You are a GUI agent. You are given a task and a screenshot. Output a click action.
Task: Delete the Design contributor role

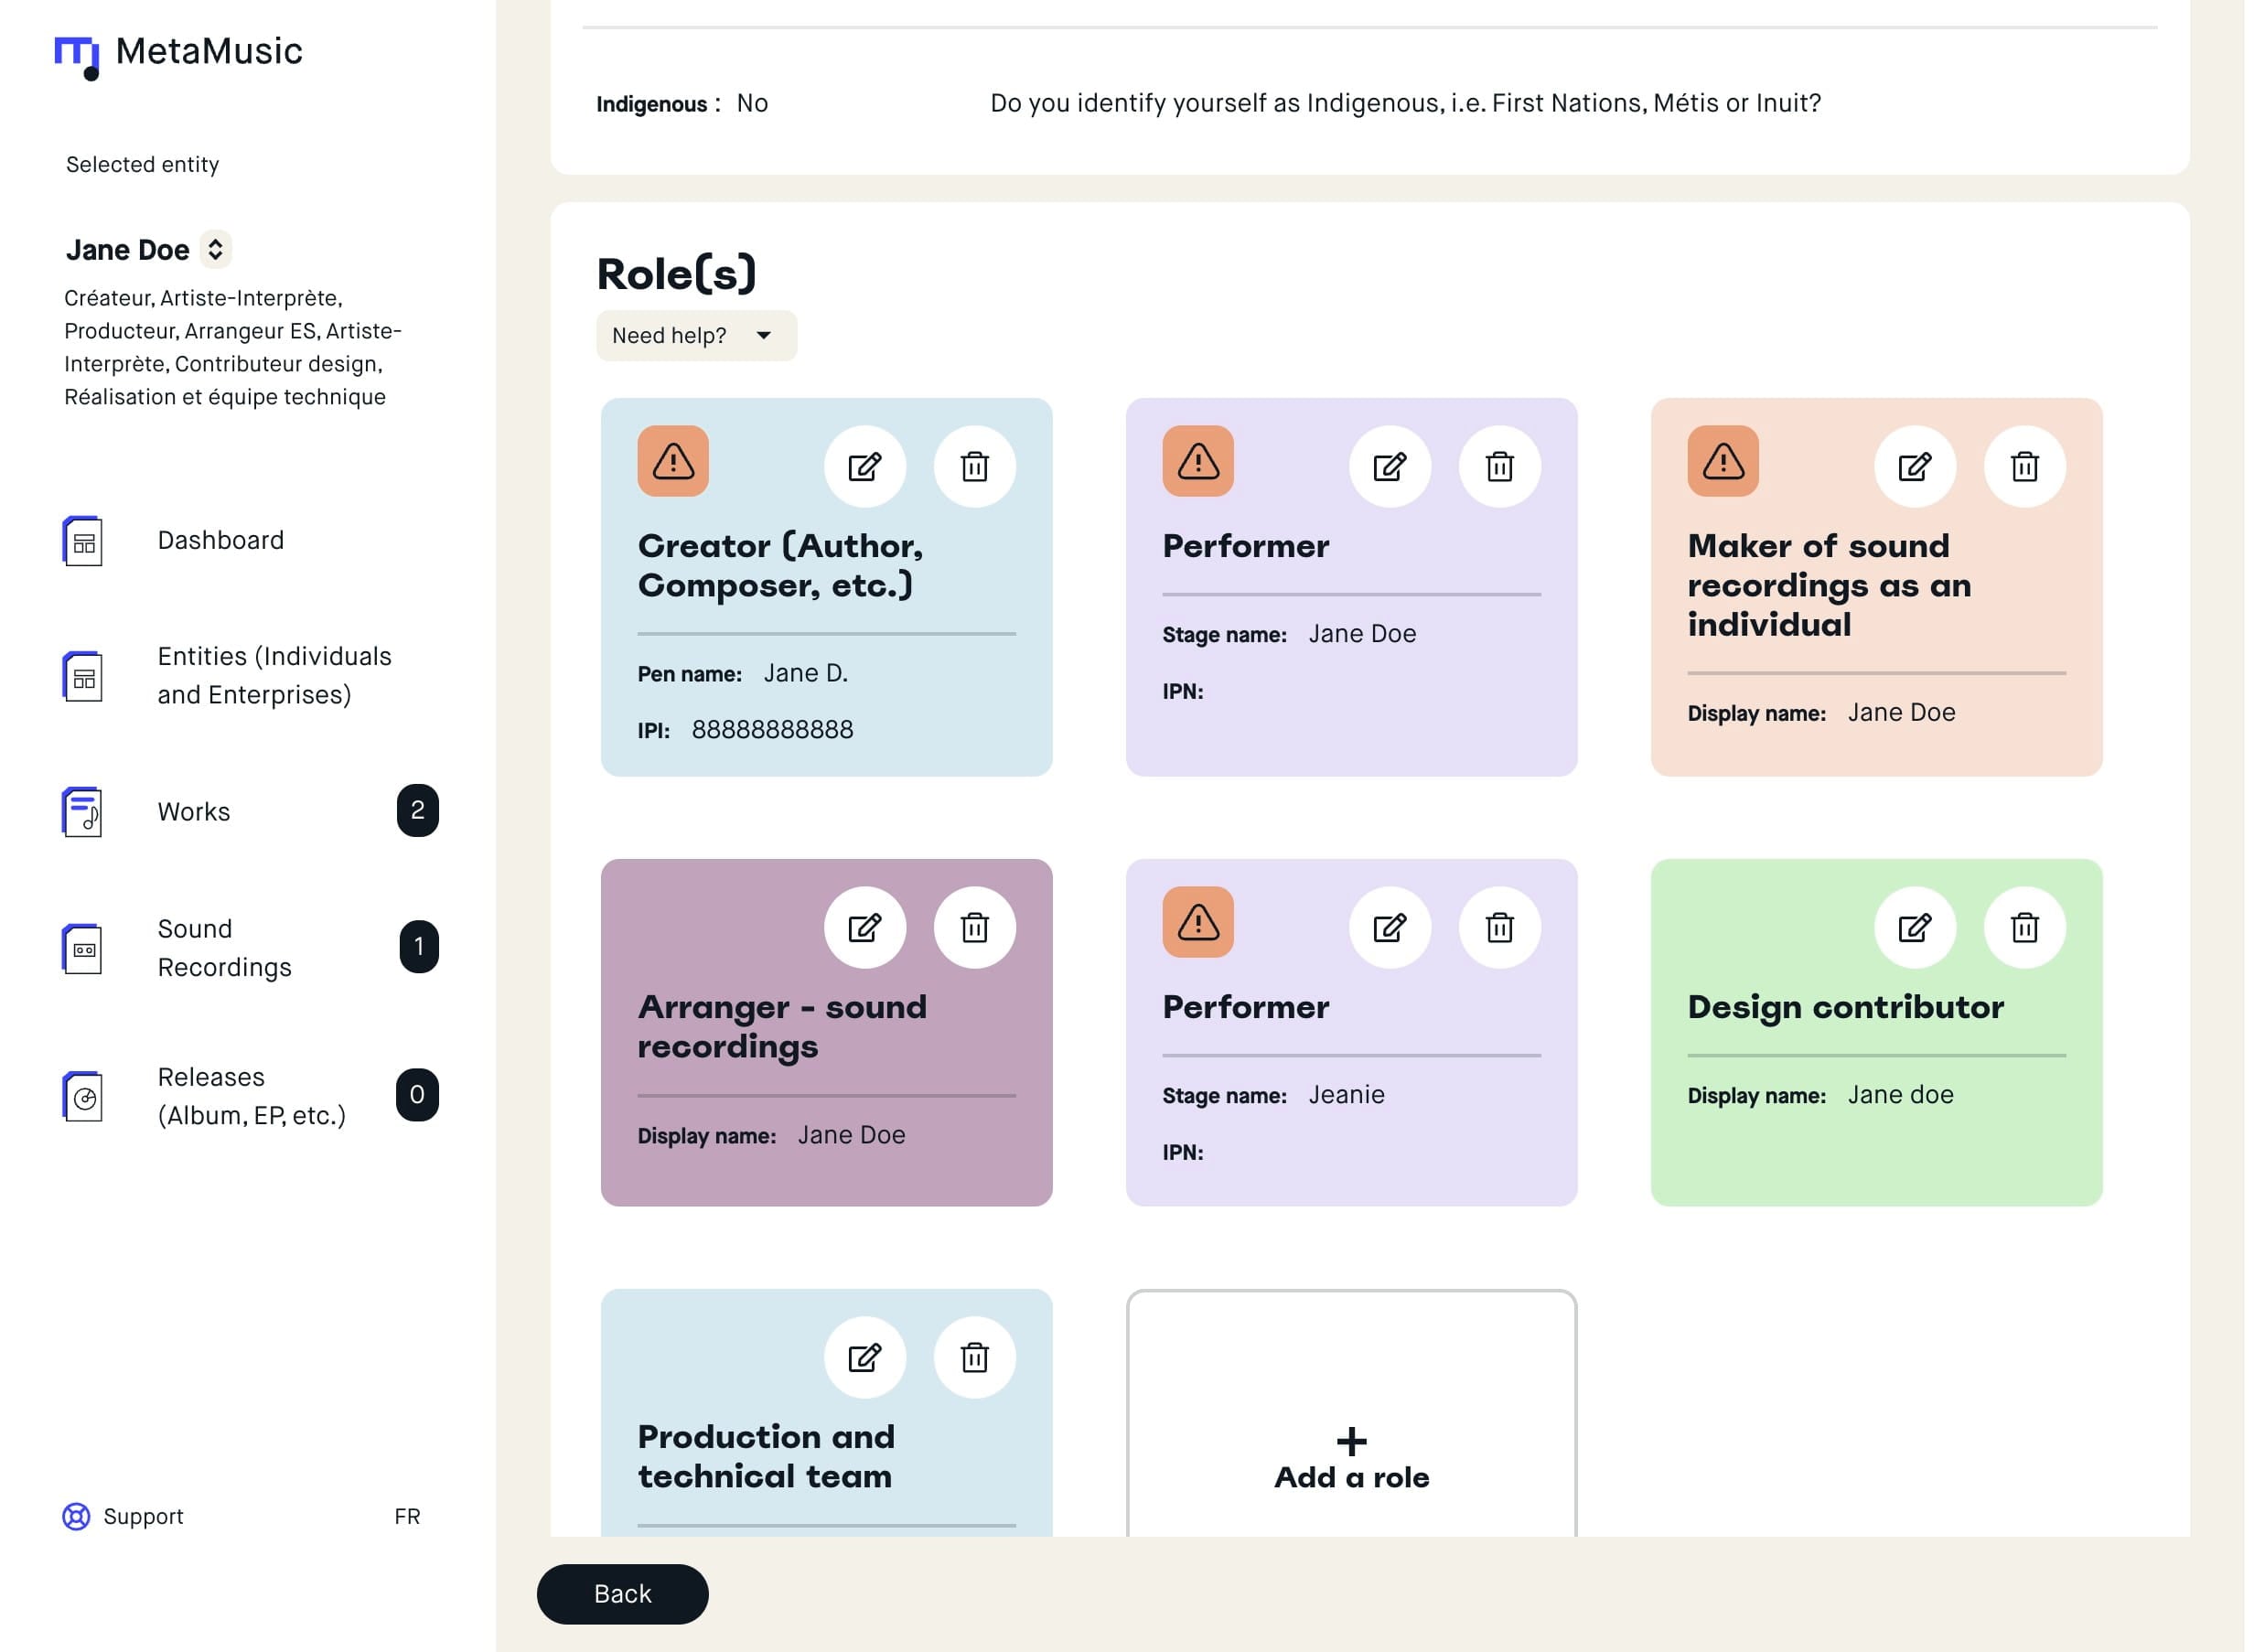click(x=2024, y=928)
